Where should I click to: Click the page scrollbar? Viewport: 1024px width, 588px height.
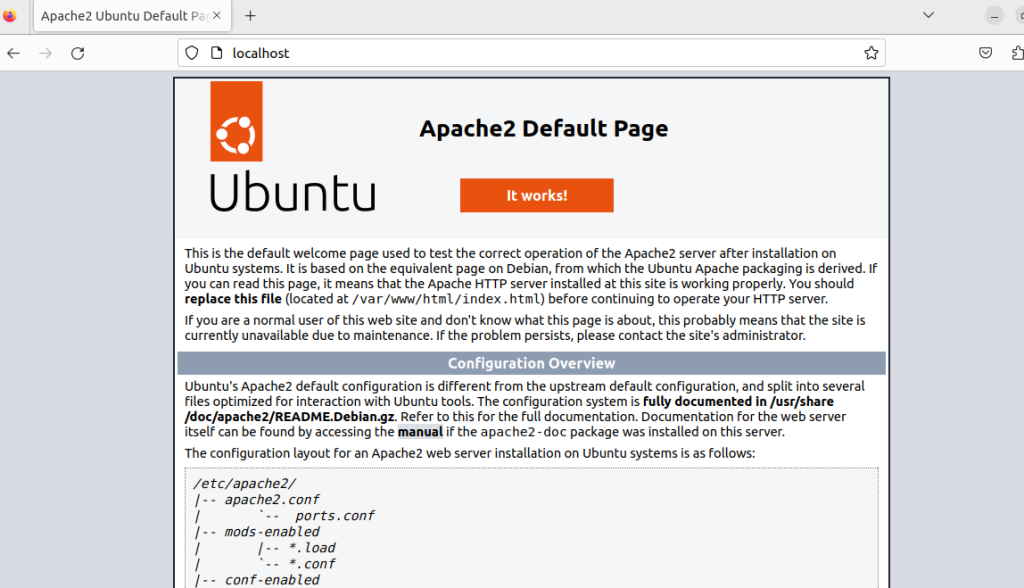pyautogui.click(x=1020, y=300)
